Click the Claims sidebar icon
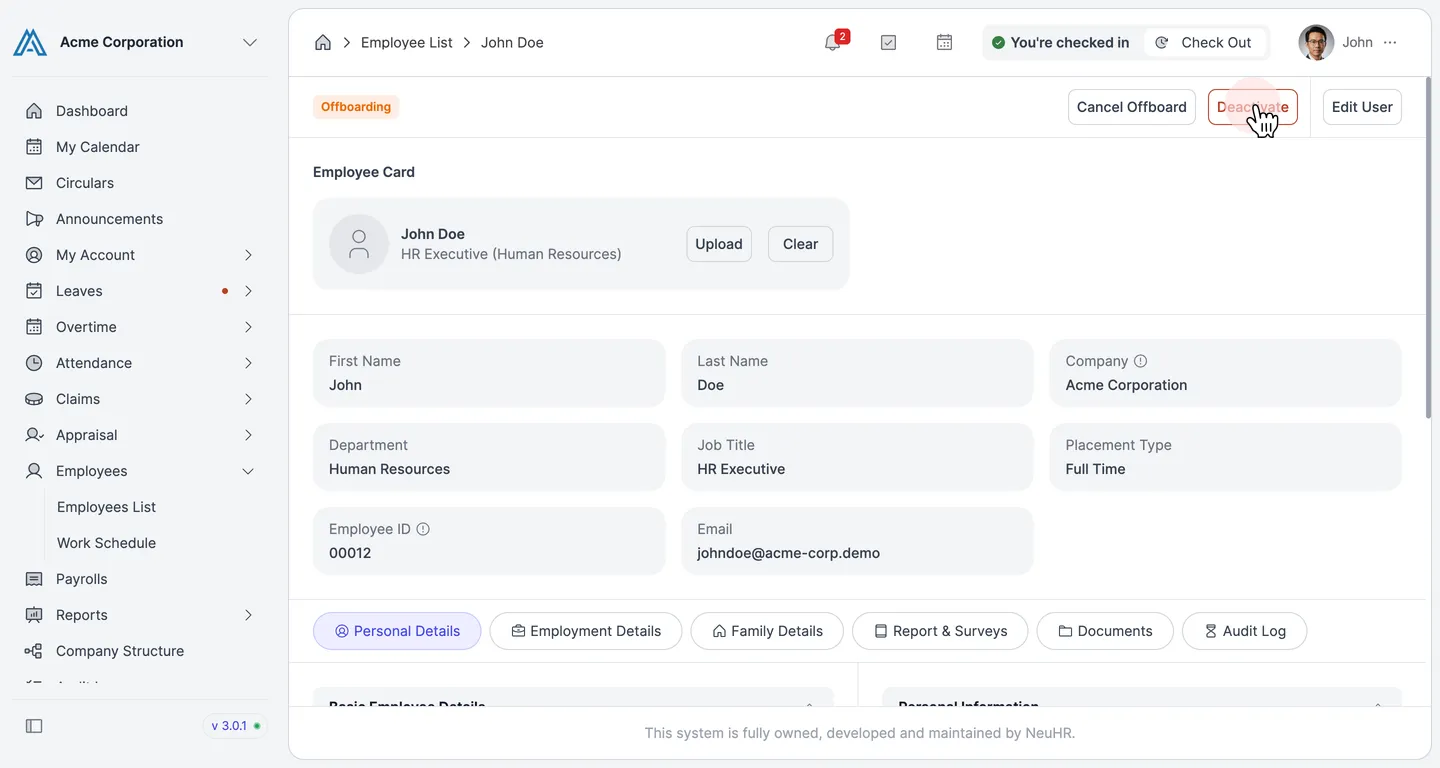This screenshot has width=1440, height=768. [x=34, y=399]
